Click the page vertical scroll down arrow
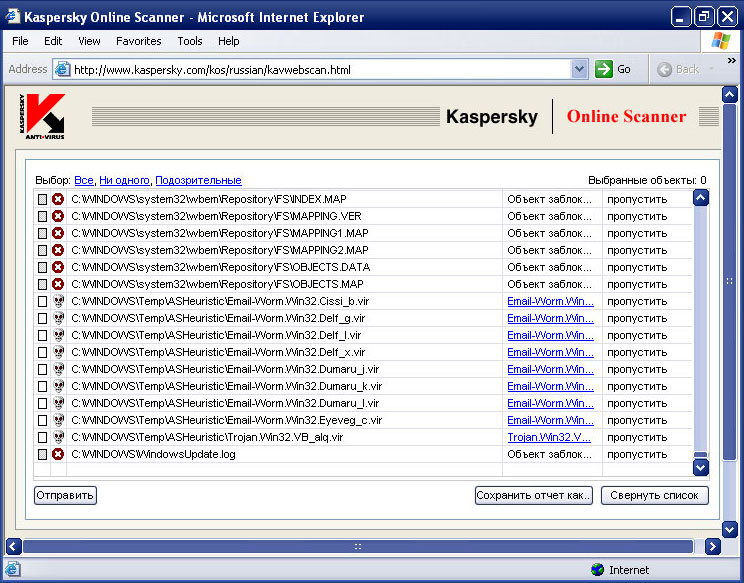This screenshot has width=744, height=583. (x=730, y=529)
